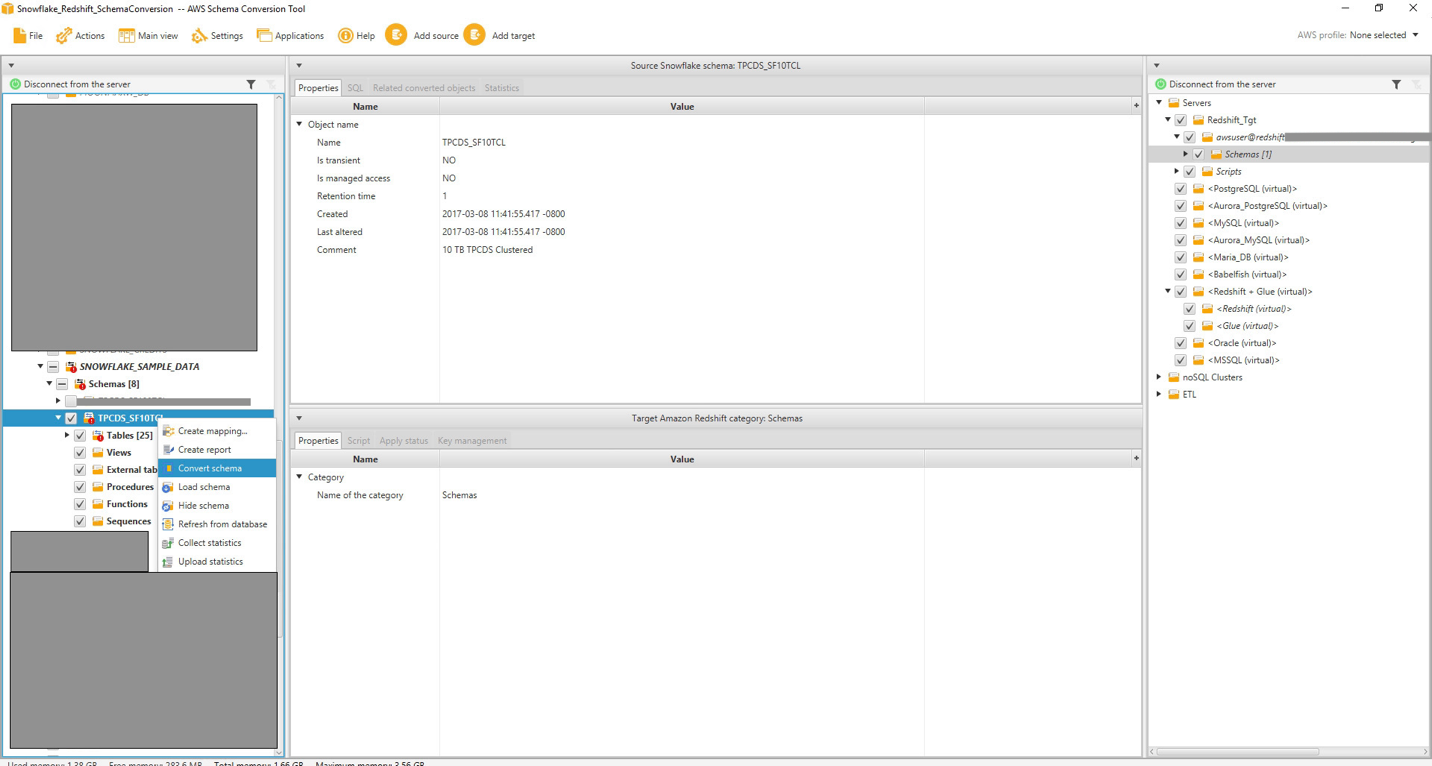Uncheck the Tables [25] checkbox
1432x766 pixels.
(80, 436)
